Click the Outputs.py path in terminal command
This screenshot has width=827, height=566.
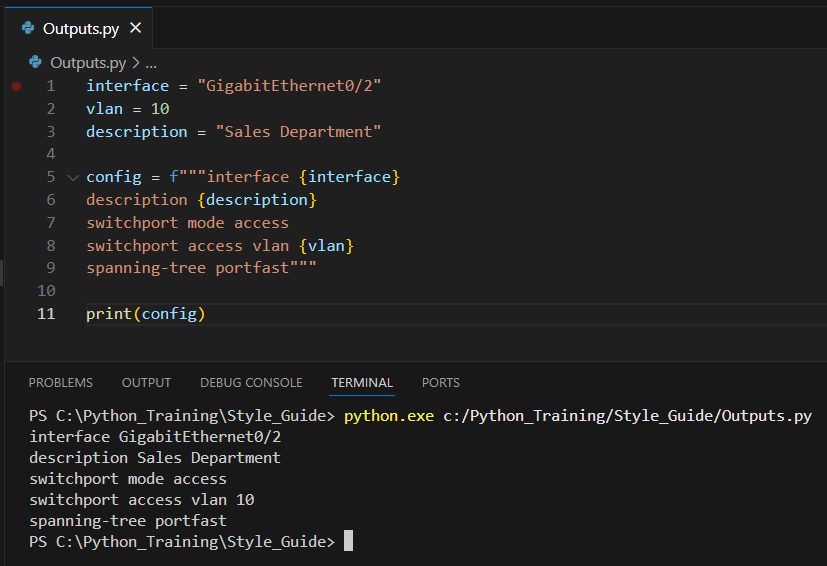(627, 416)
